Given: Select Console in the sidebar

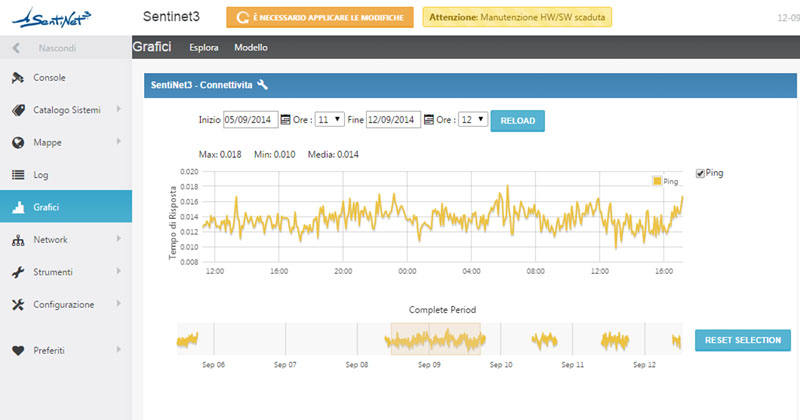Looking at the screenshot, I should click(x=66, y=78).
